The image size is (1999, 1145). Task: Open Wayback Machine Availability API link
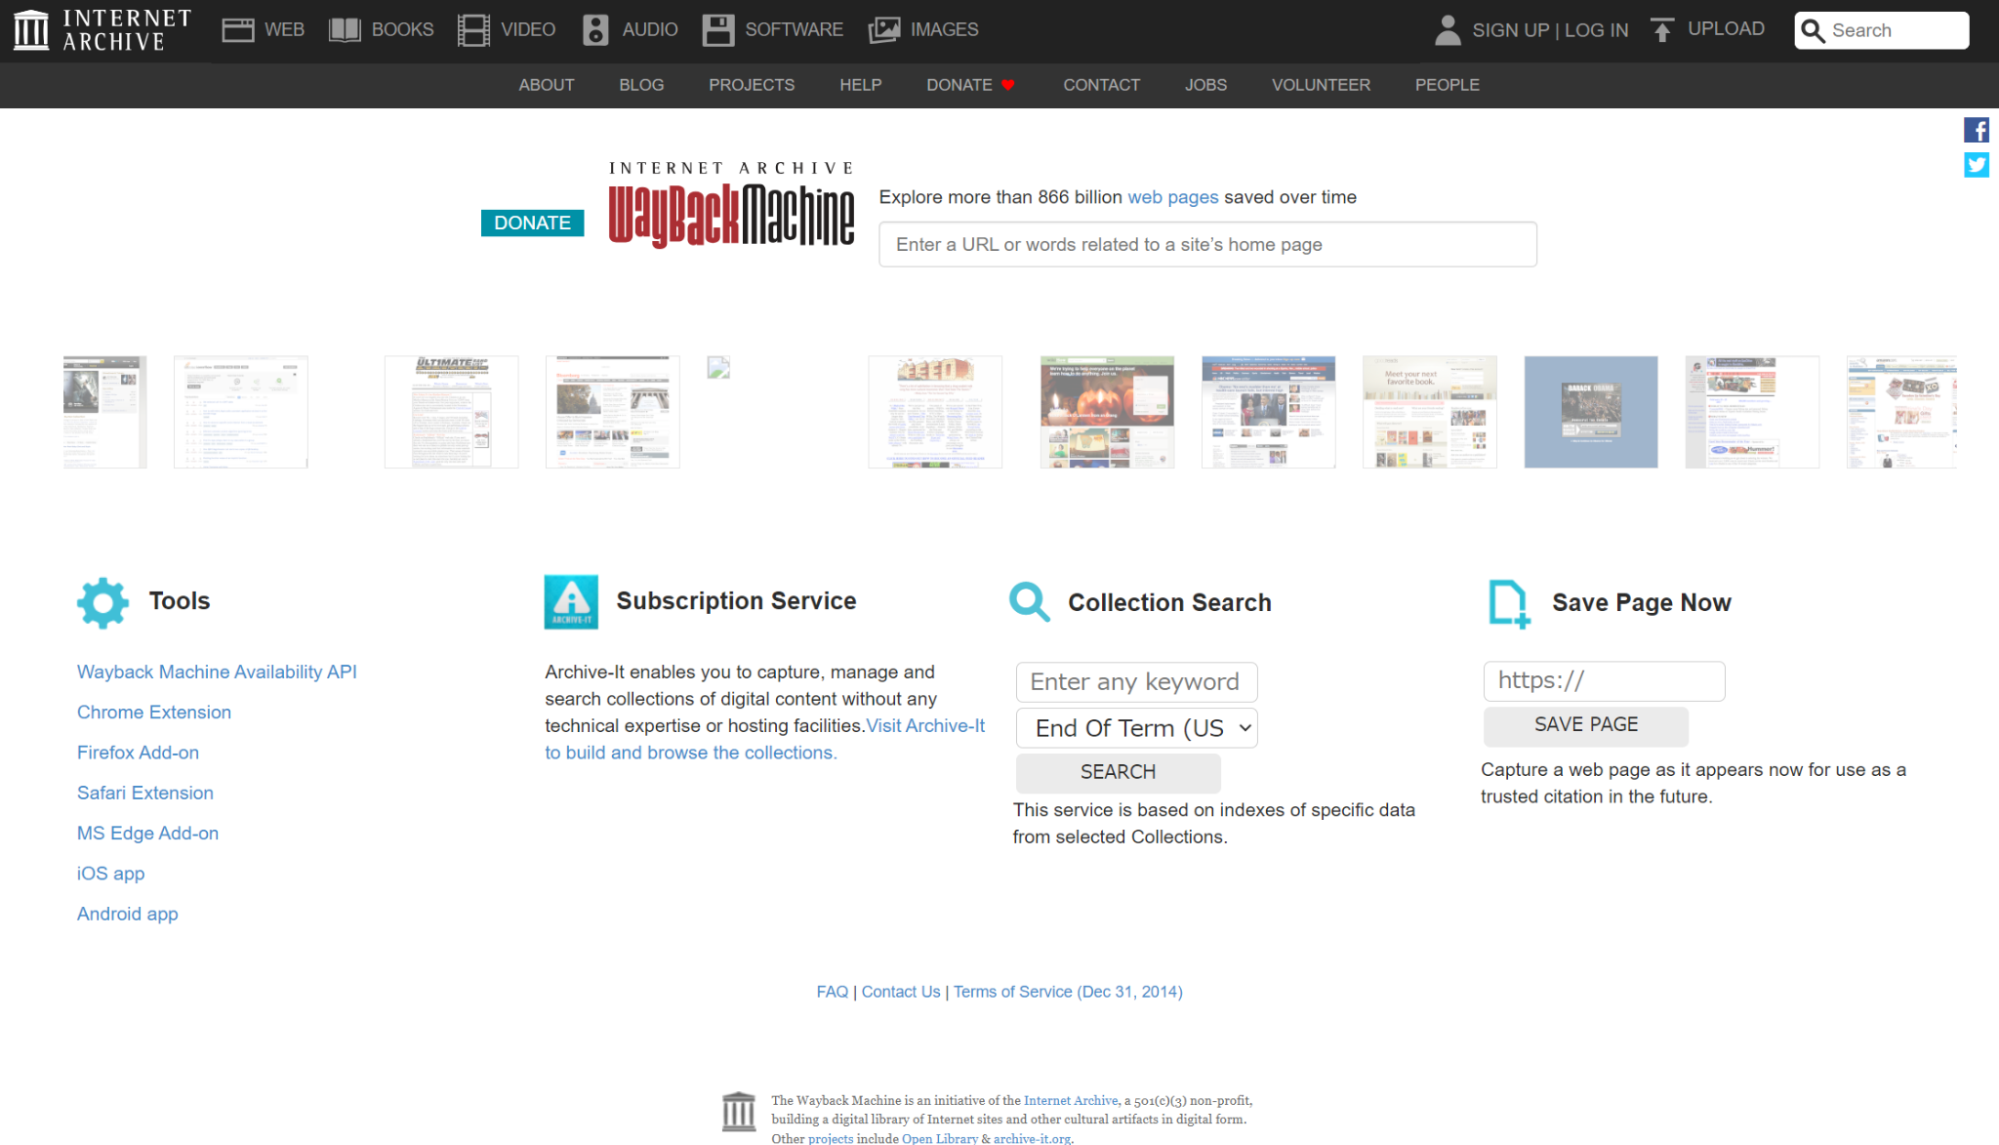pyautogui.click(x=217, y=672)
